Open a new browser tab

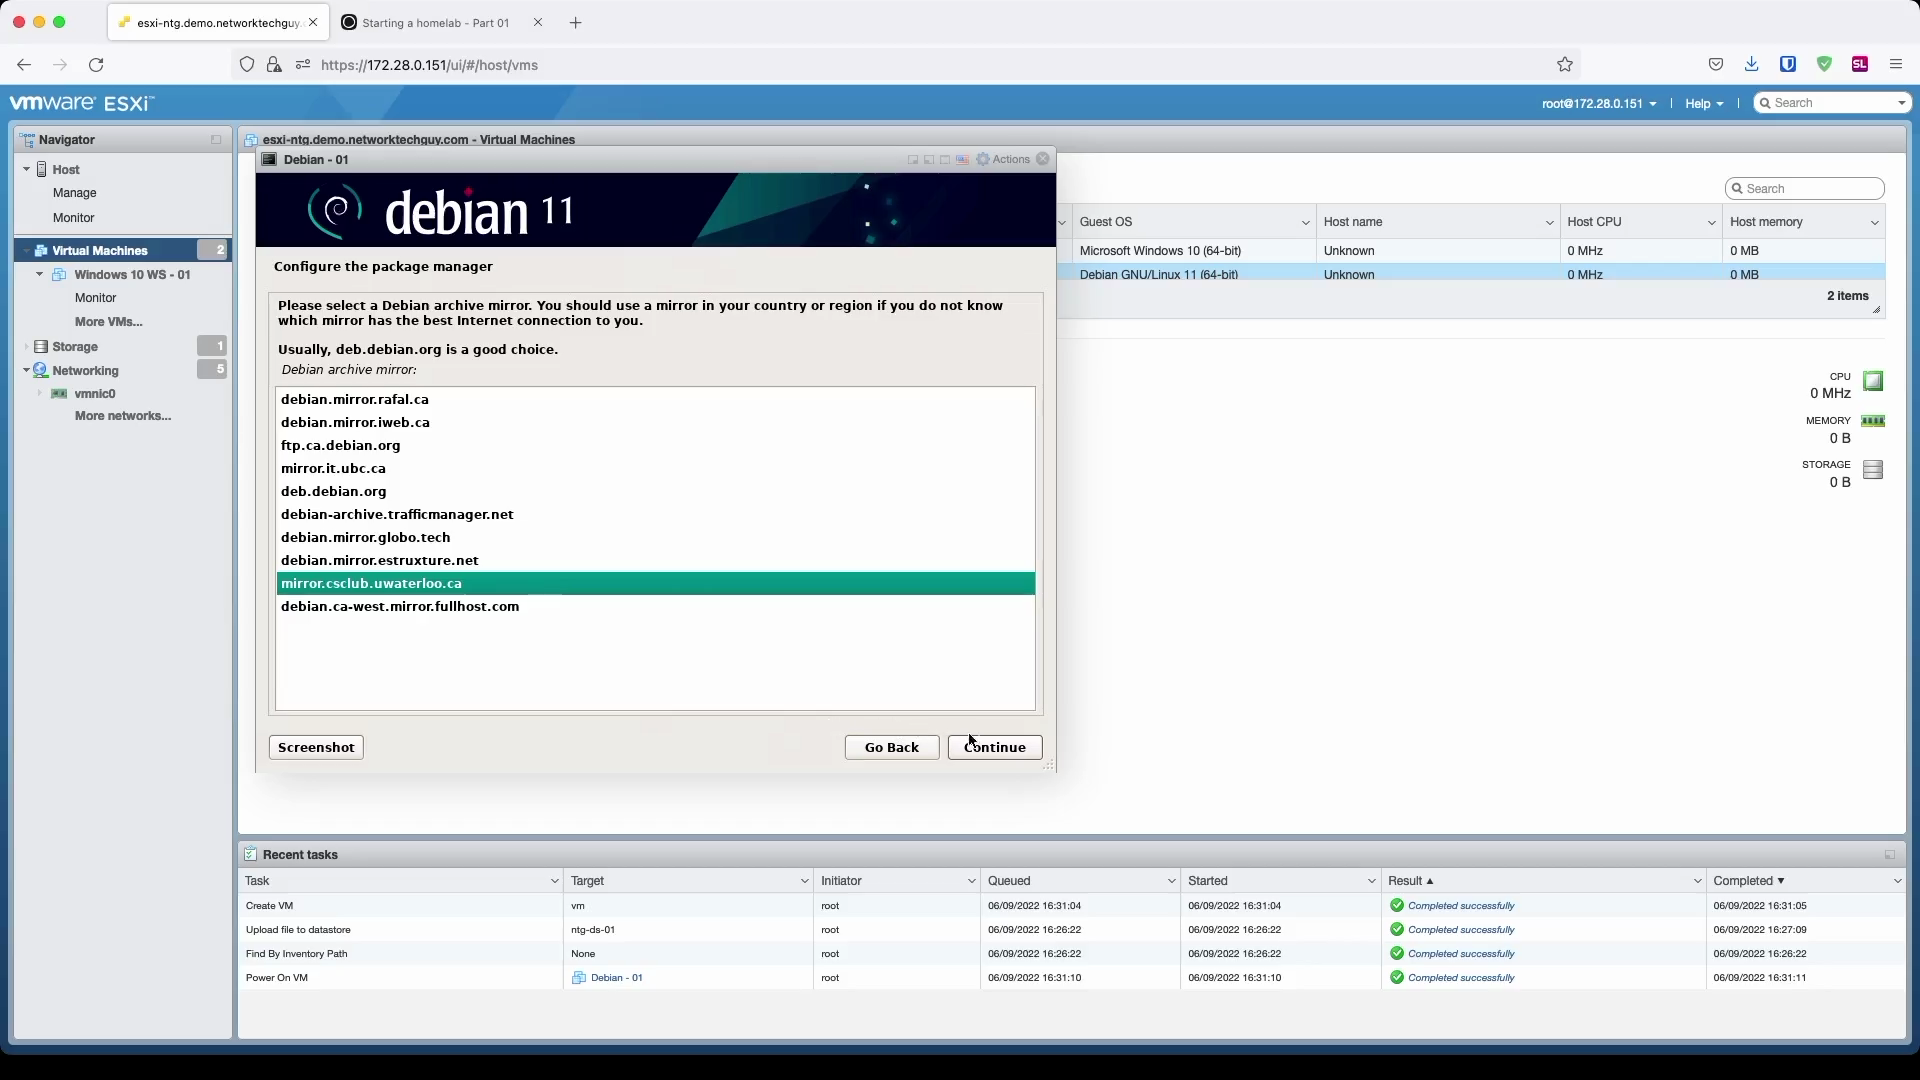tap(575, 23)
